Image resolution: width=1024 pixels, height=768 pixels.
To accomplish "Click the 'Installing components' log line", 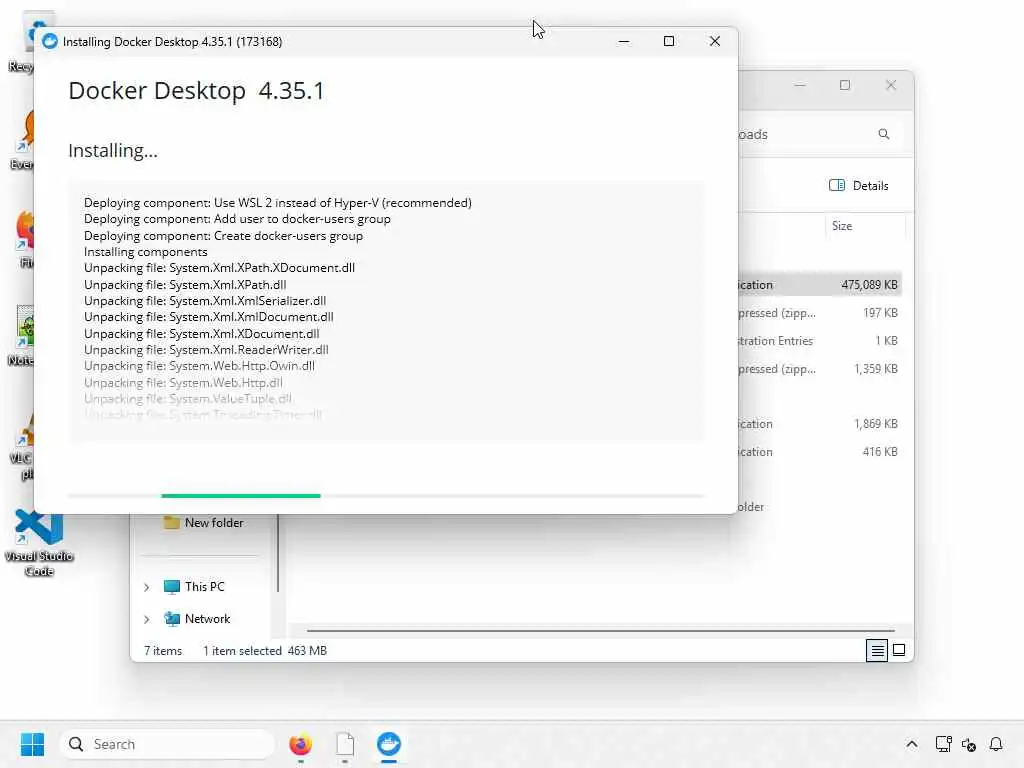I will tap(146, 251).
